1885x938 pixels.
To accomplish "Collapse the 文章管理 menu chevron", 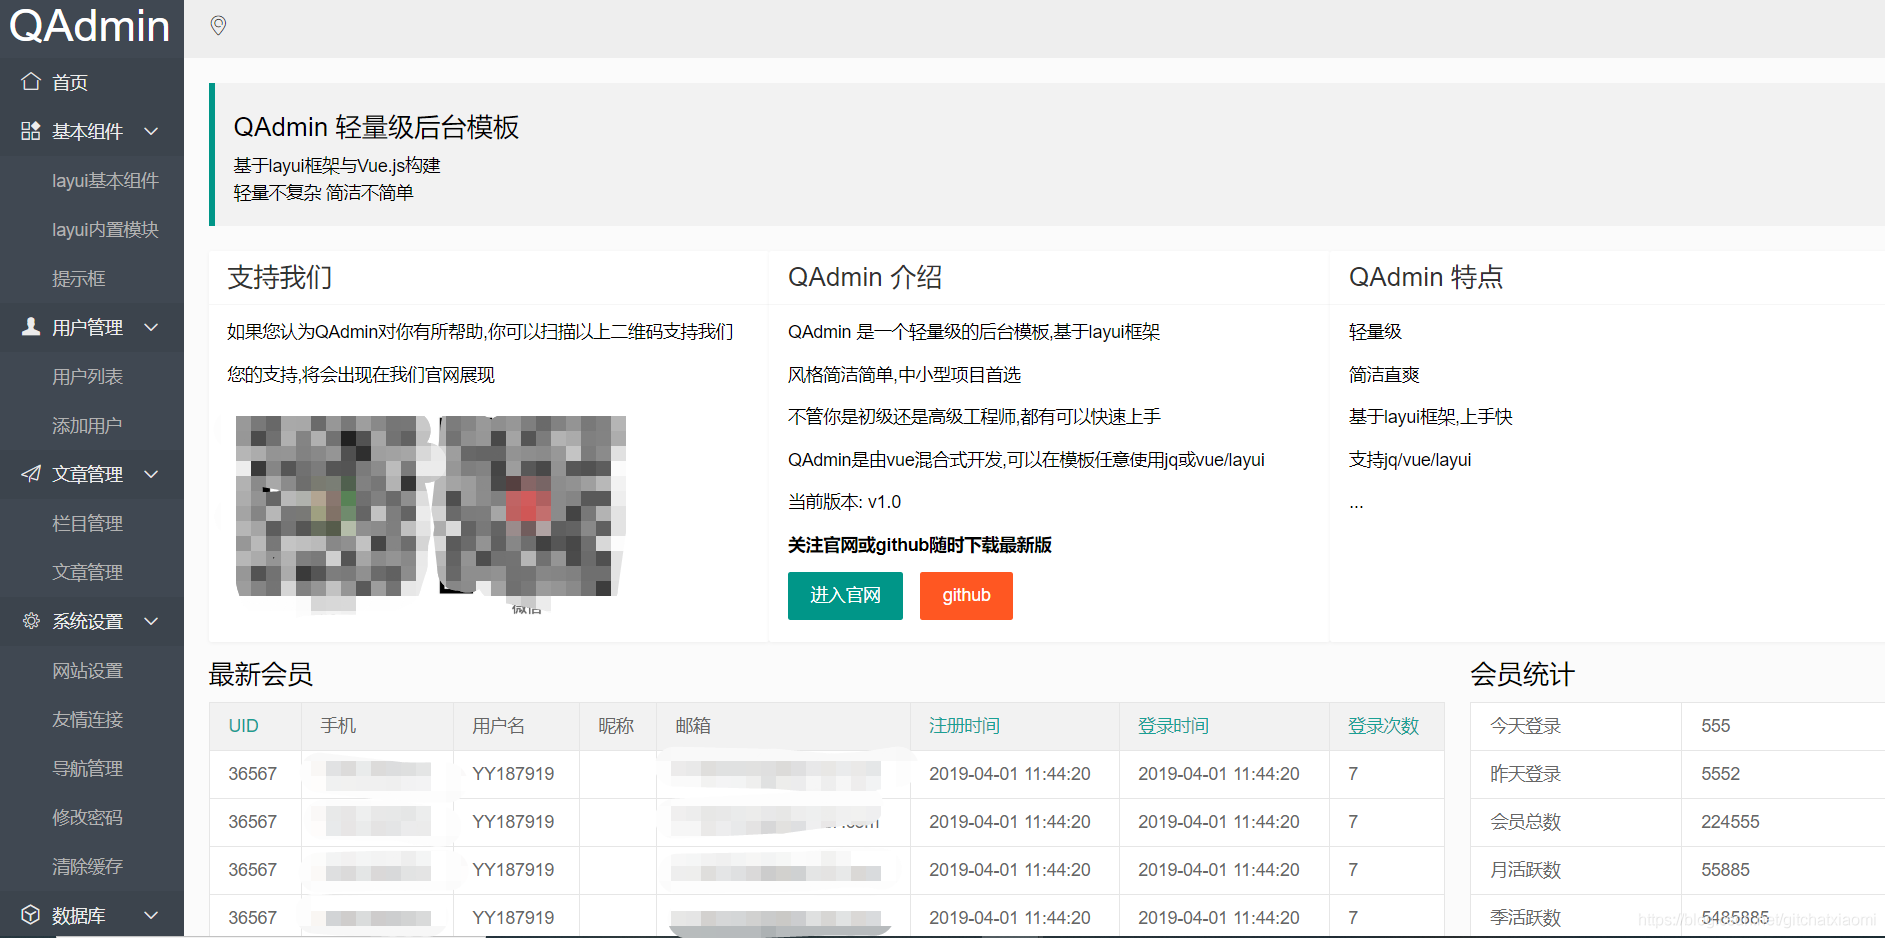I will pyautogui.click(x=151, y=474).
